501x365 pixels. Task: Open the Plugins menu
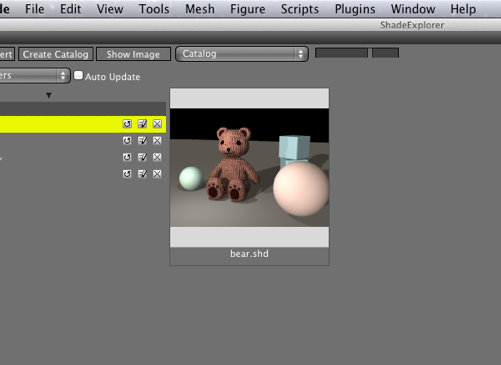(x=355, y=9)
